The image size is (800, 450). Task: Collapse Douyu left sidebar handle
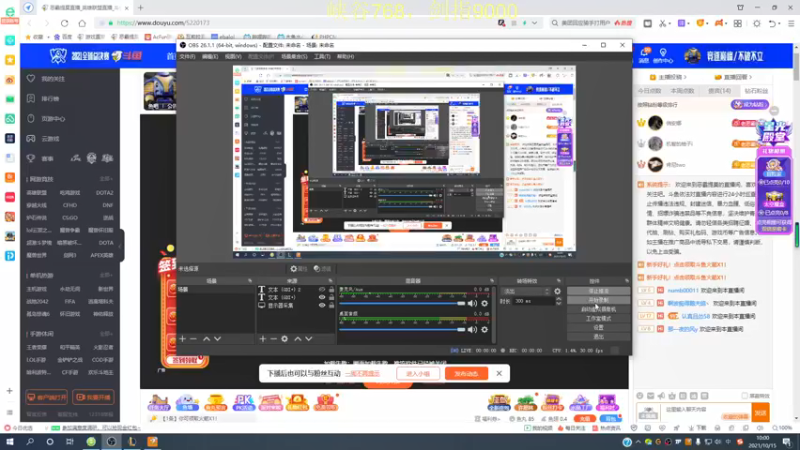coord(121,246)
